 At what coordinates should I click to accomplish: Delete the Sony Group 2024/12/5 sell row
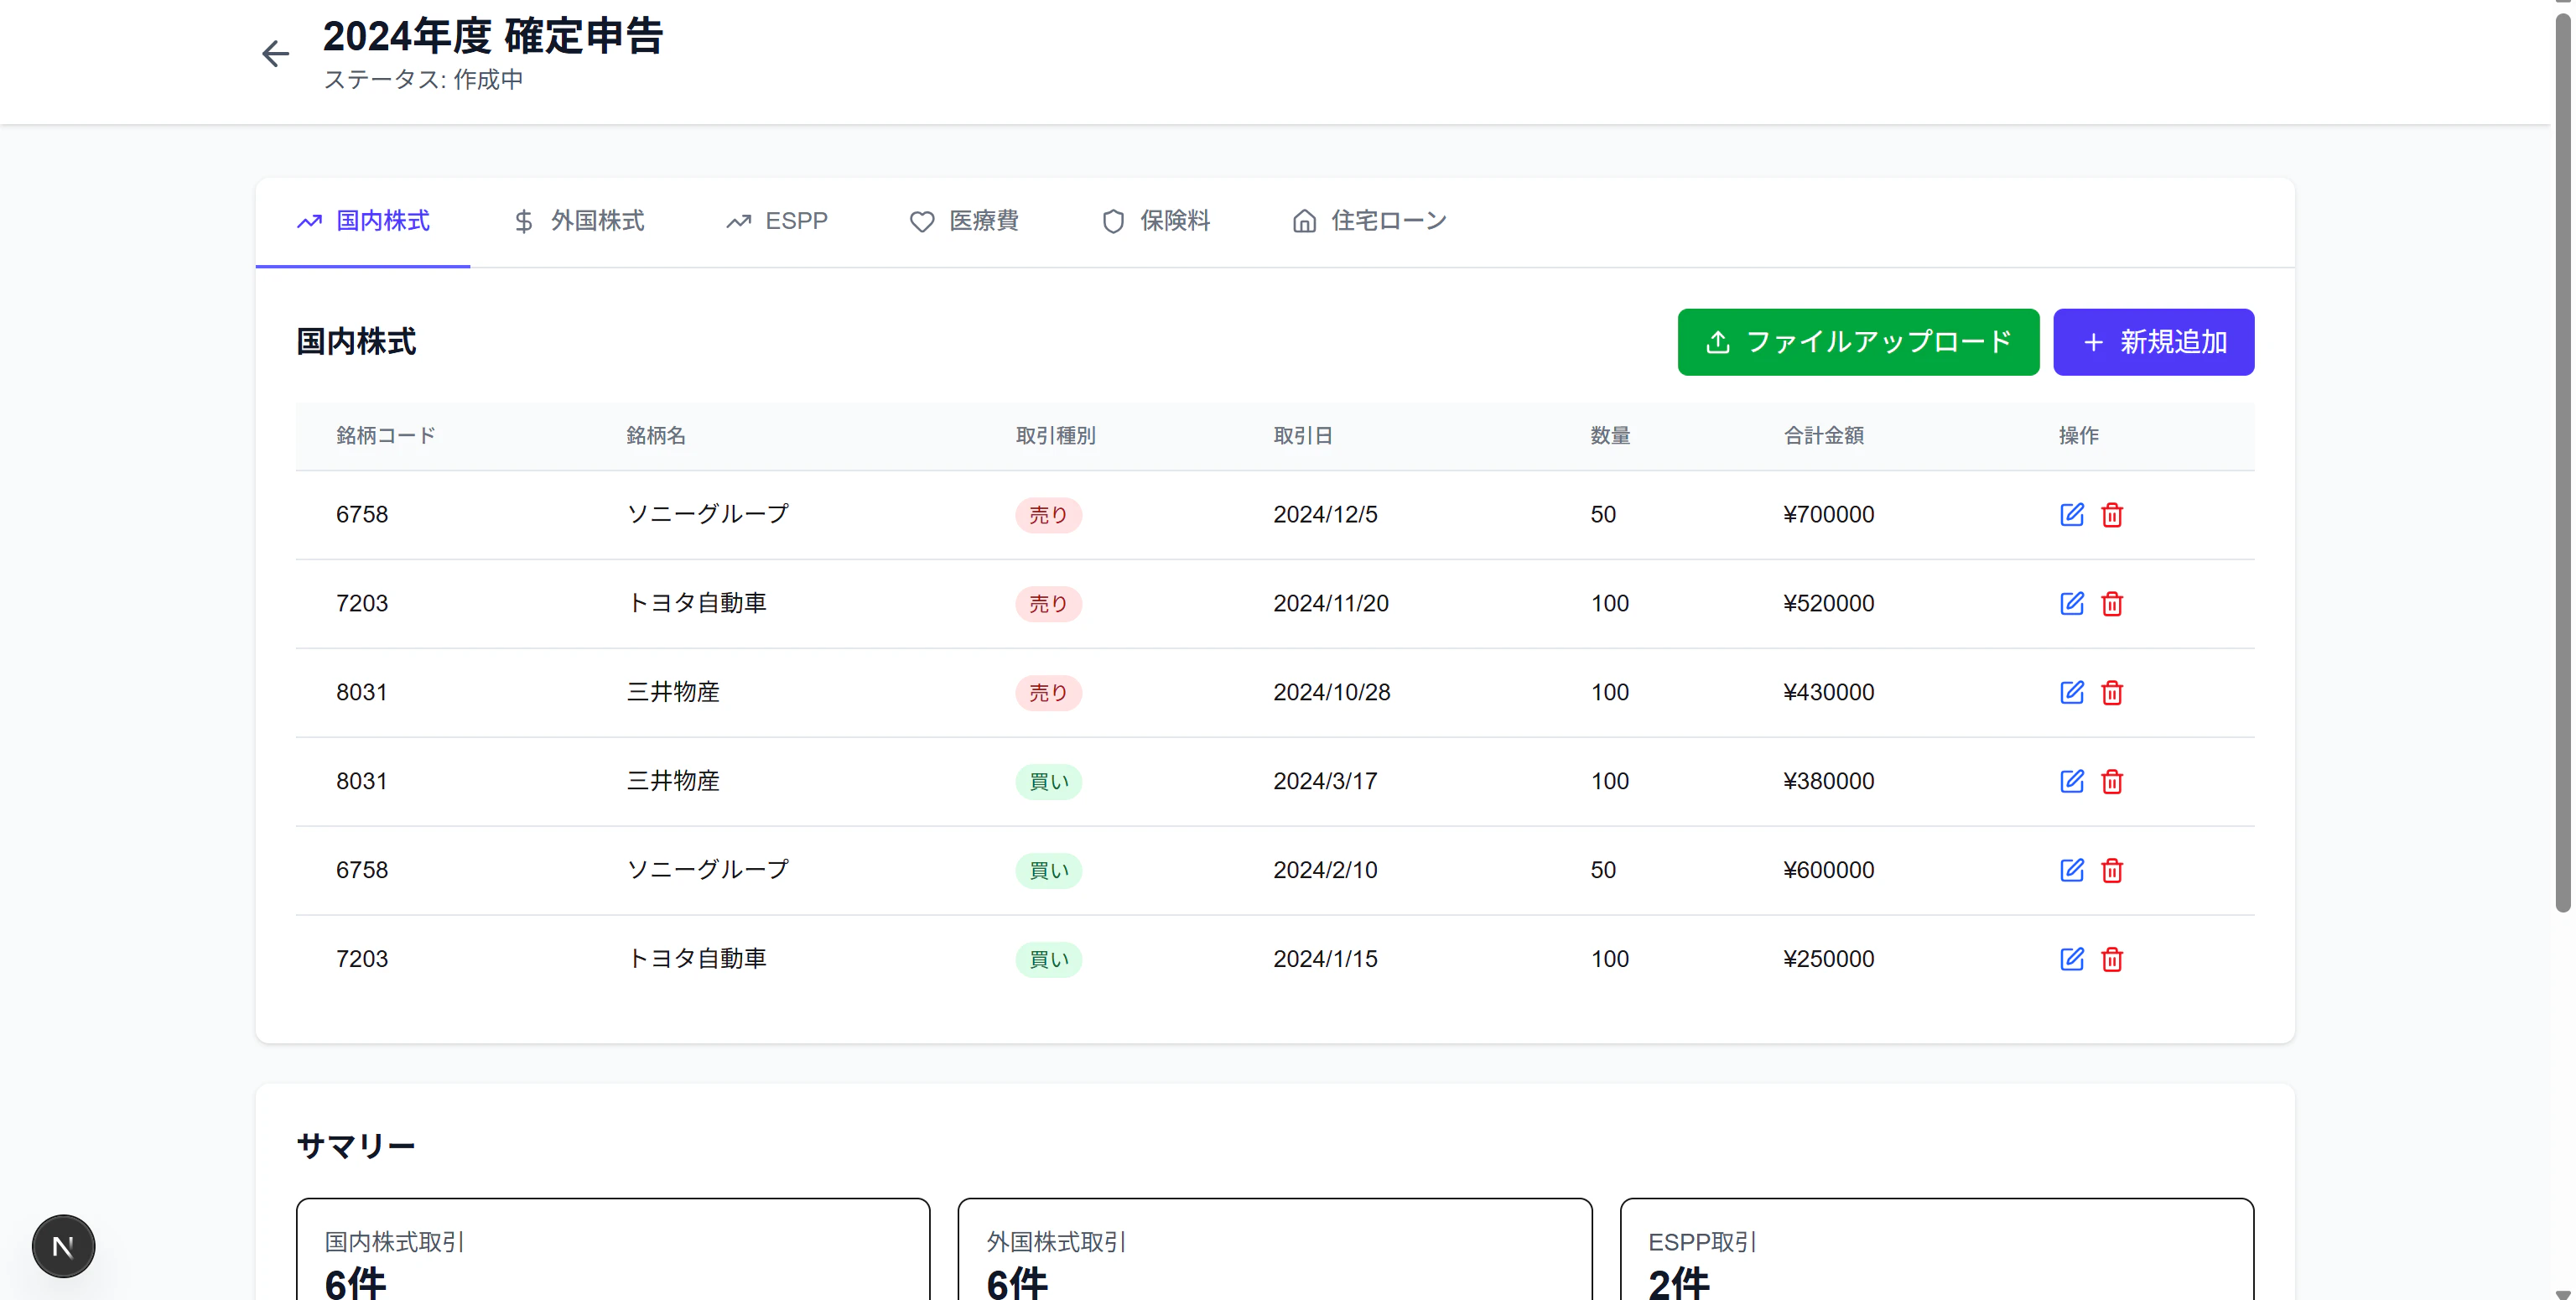click(x=2111, y=514)
